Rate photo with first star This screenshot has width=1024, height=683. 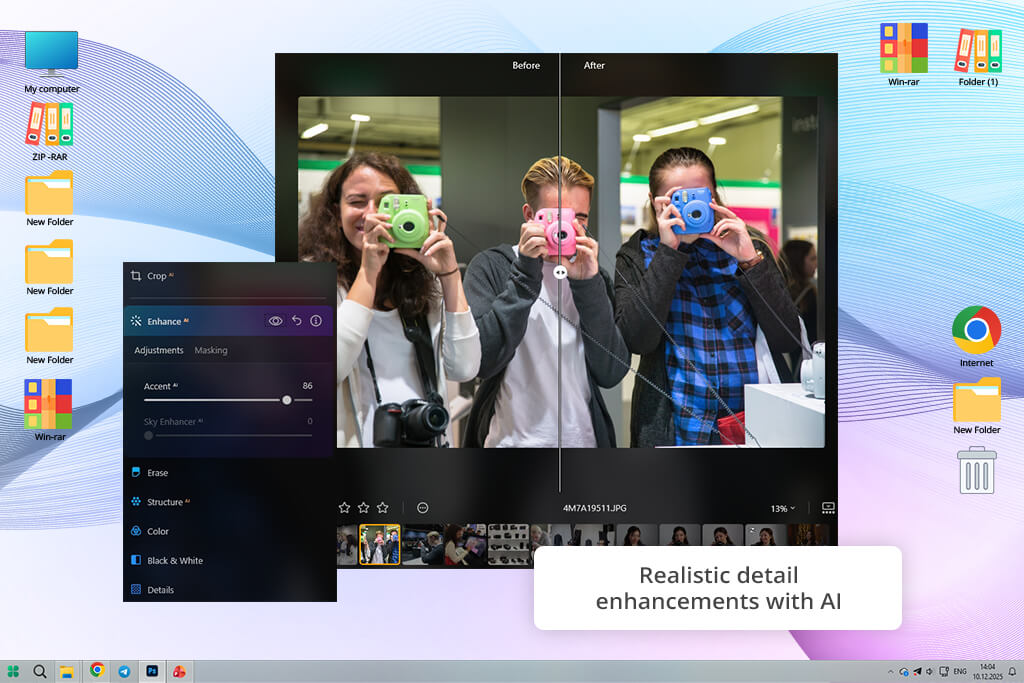[344, 507]
